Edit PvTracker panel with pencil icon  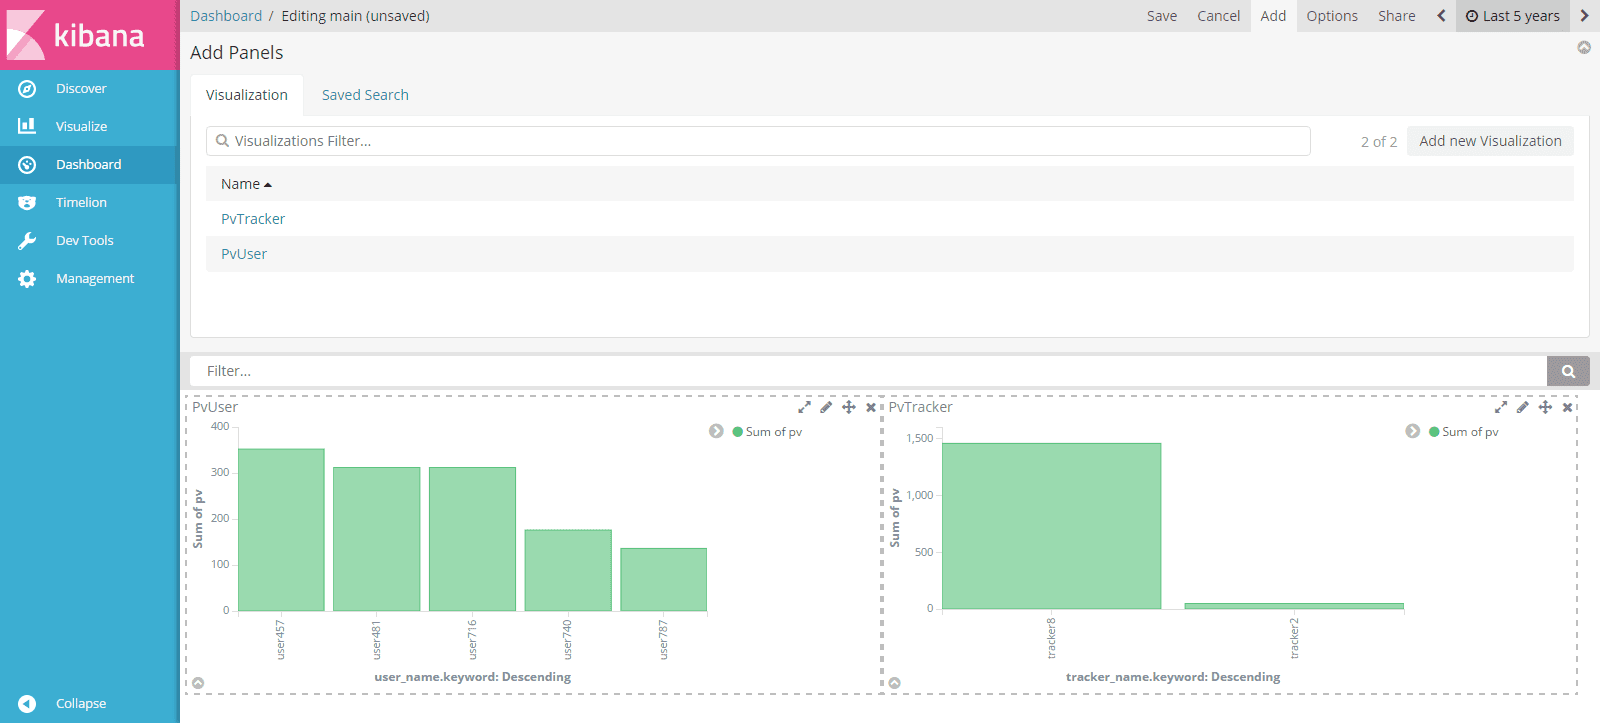(x=1522, y=407)
